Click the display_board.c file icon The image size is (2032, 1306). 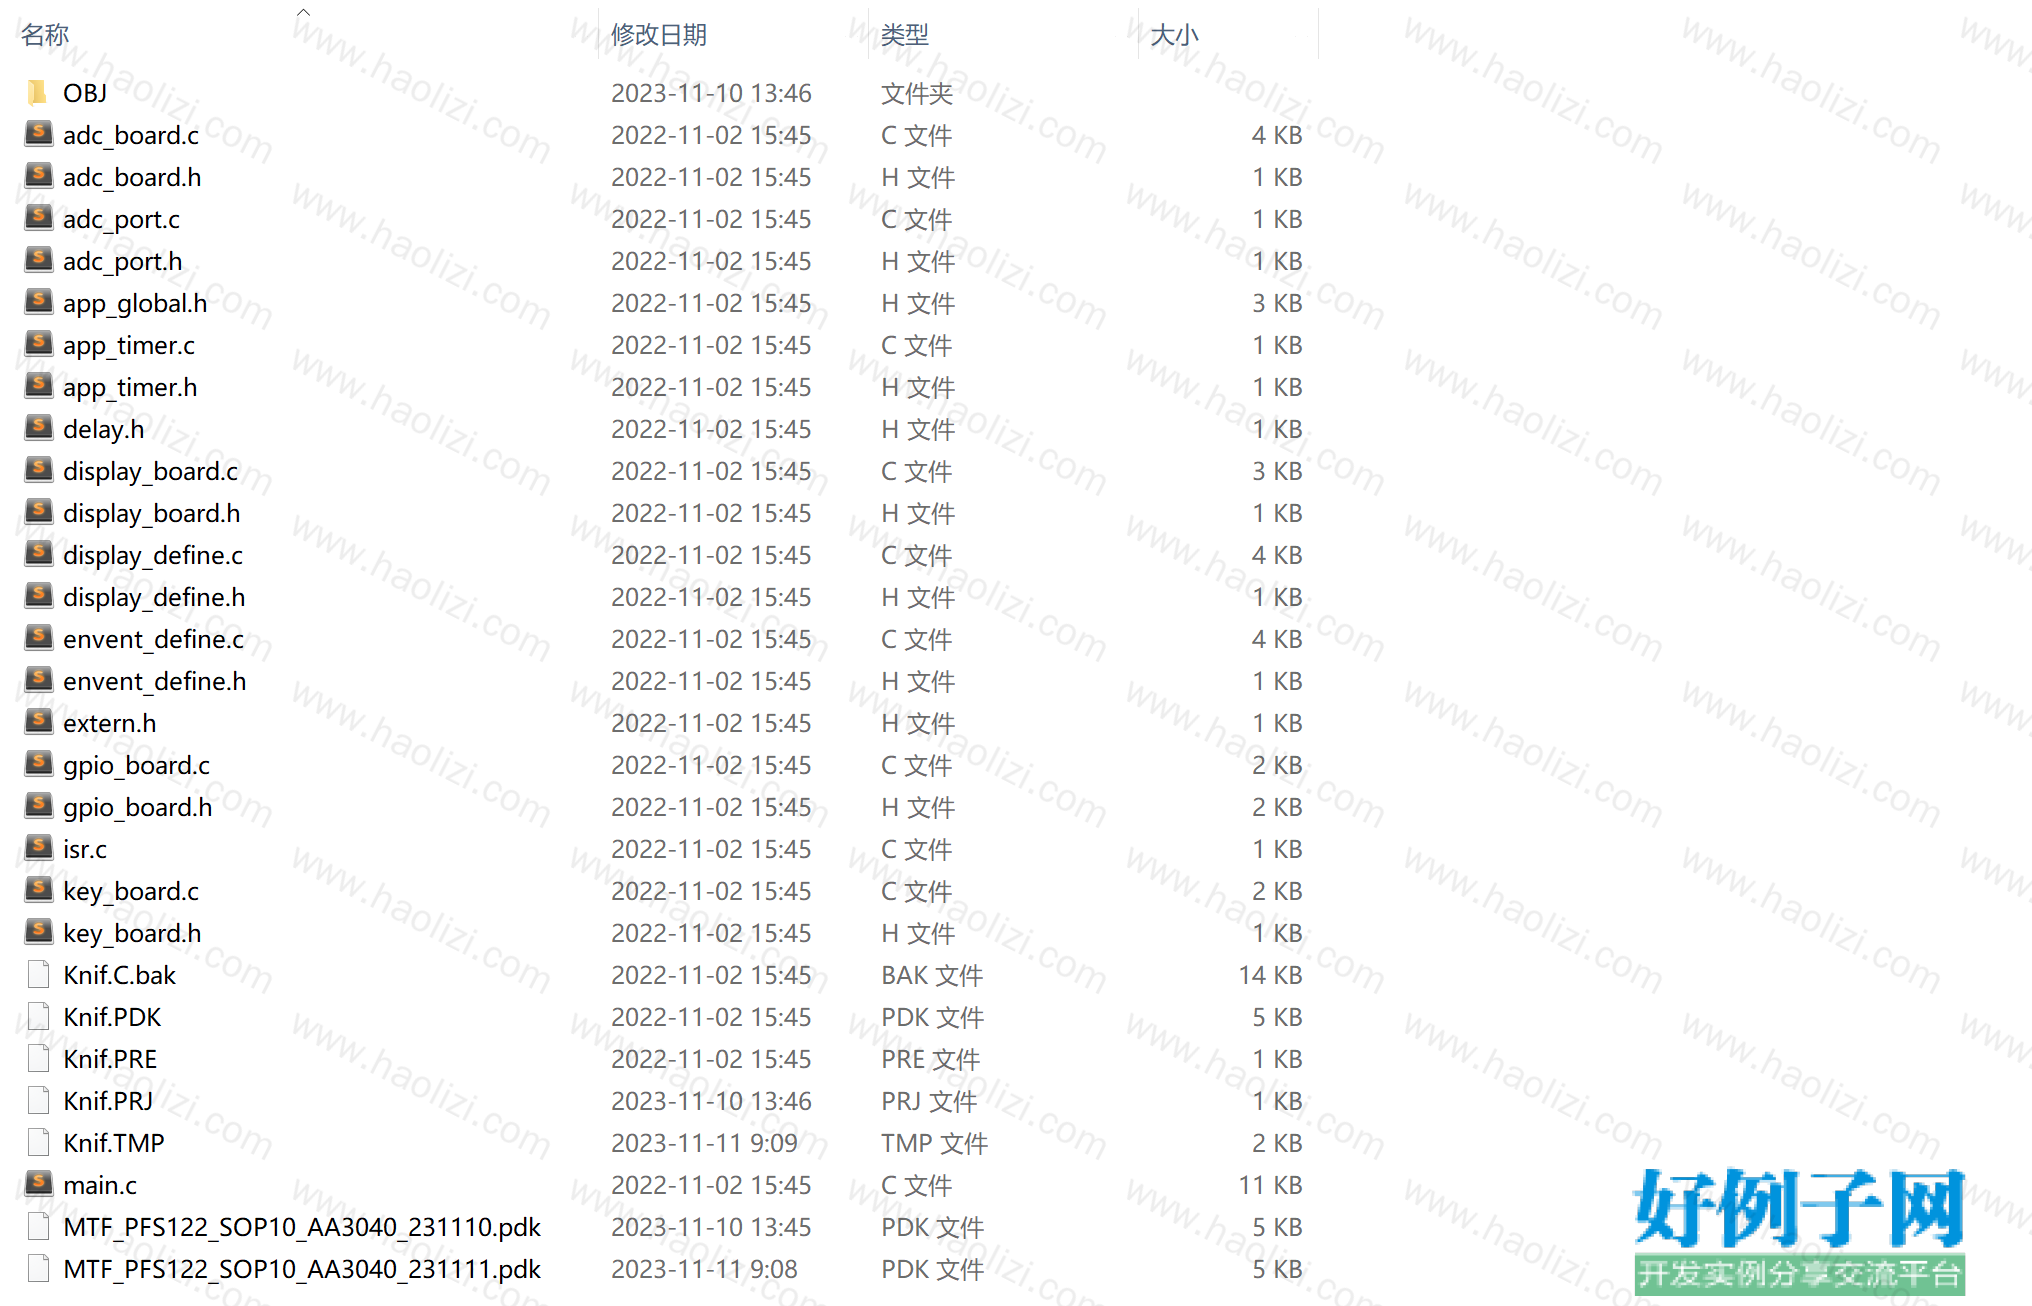pyautogui.click(x=38, y=469)
